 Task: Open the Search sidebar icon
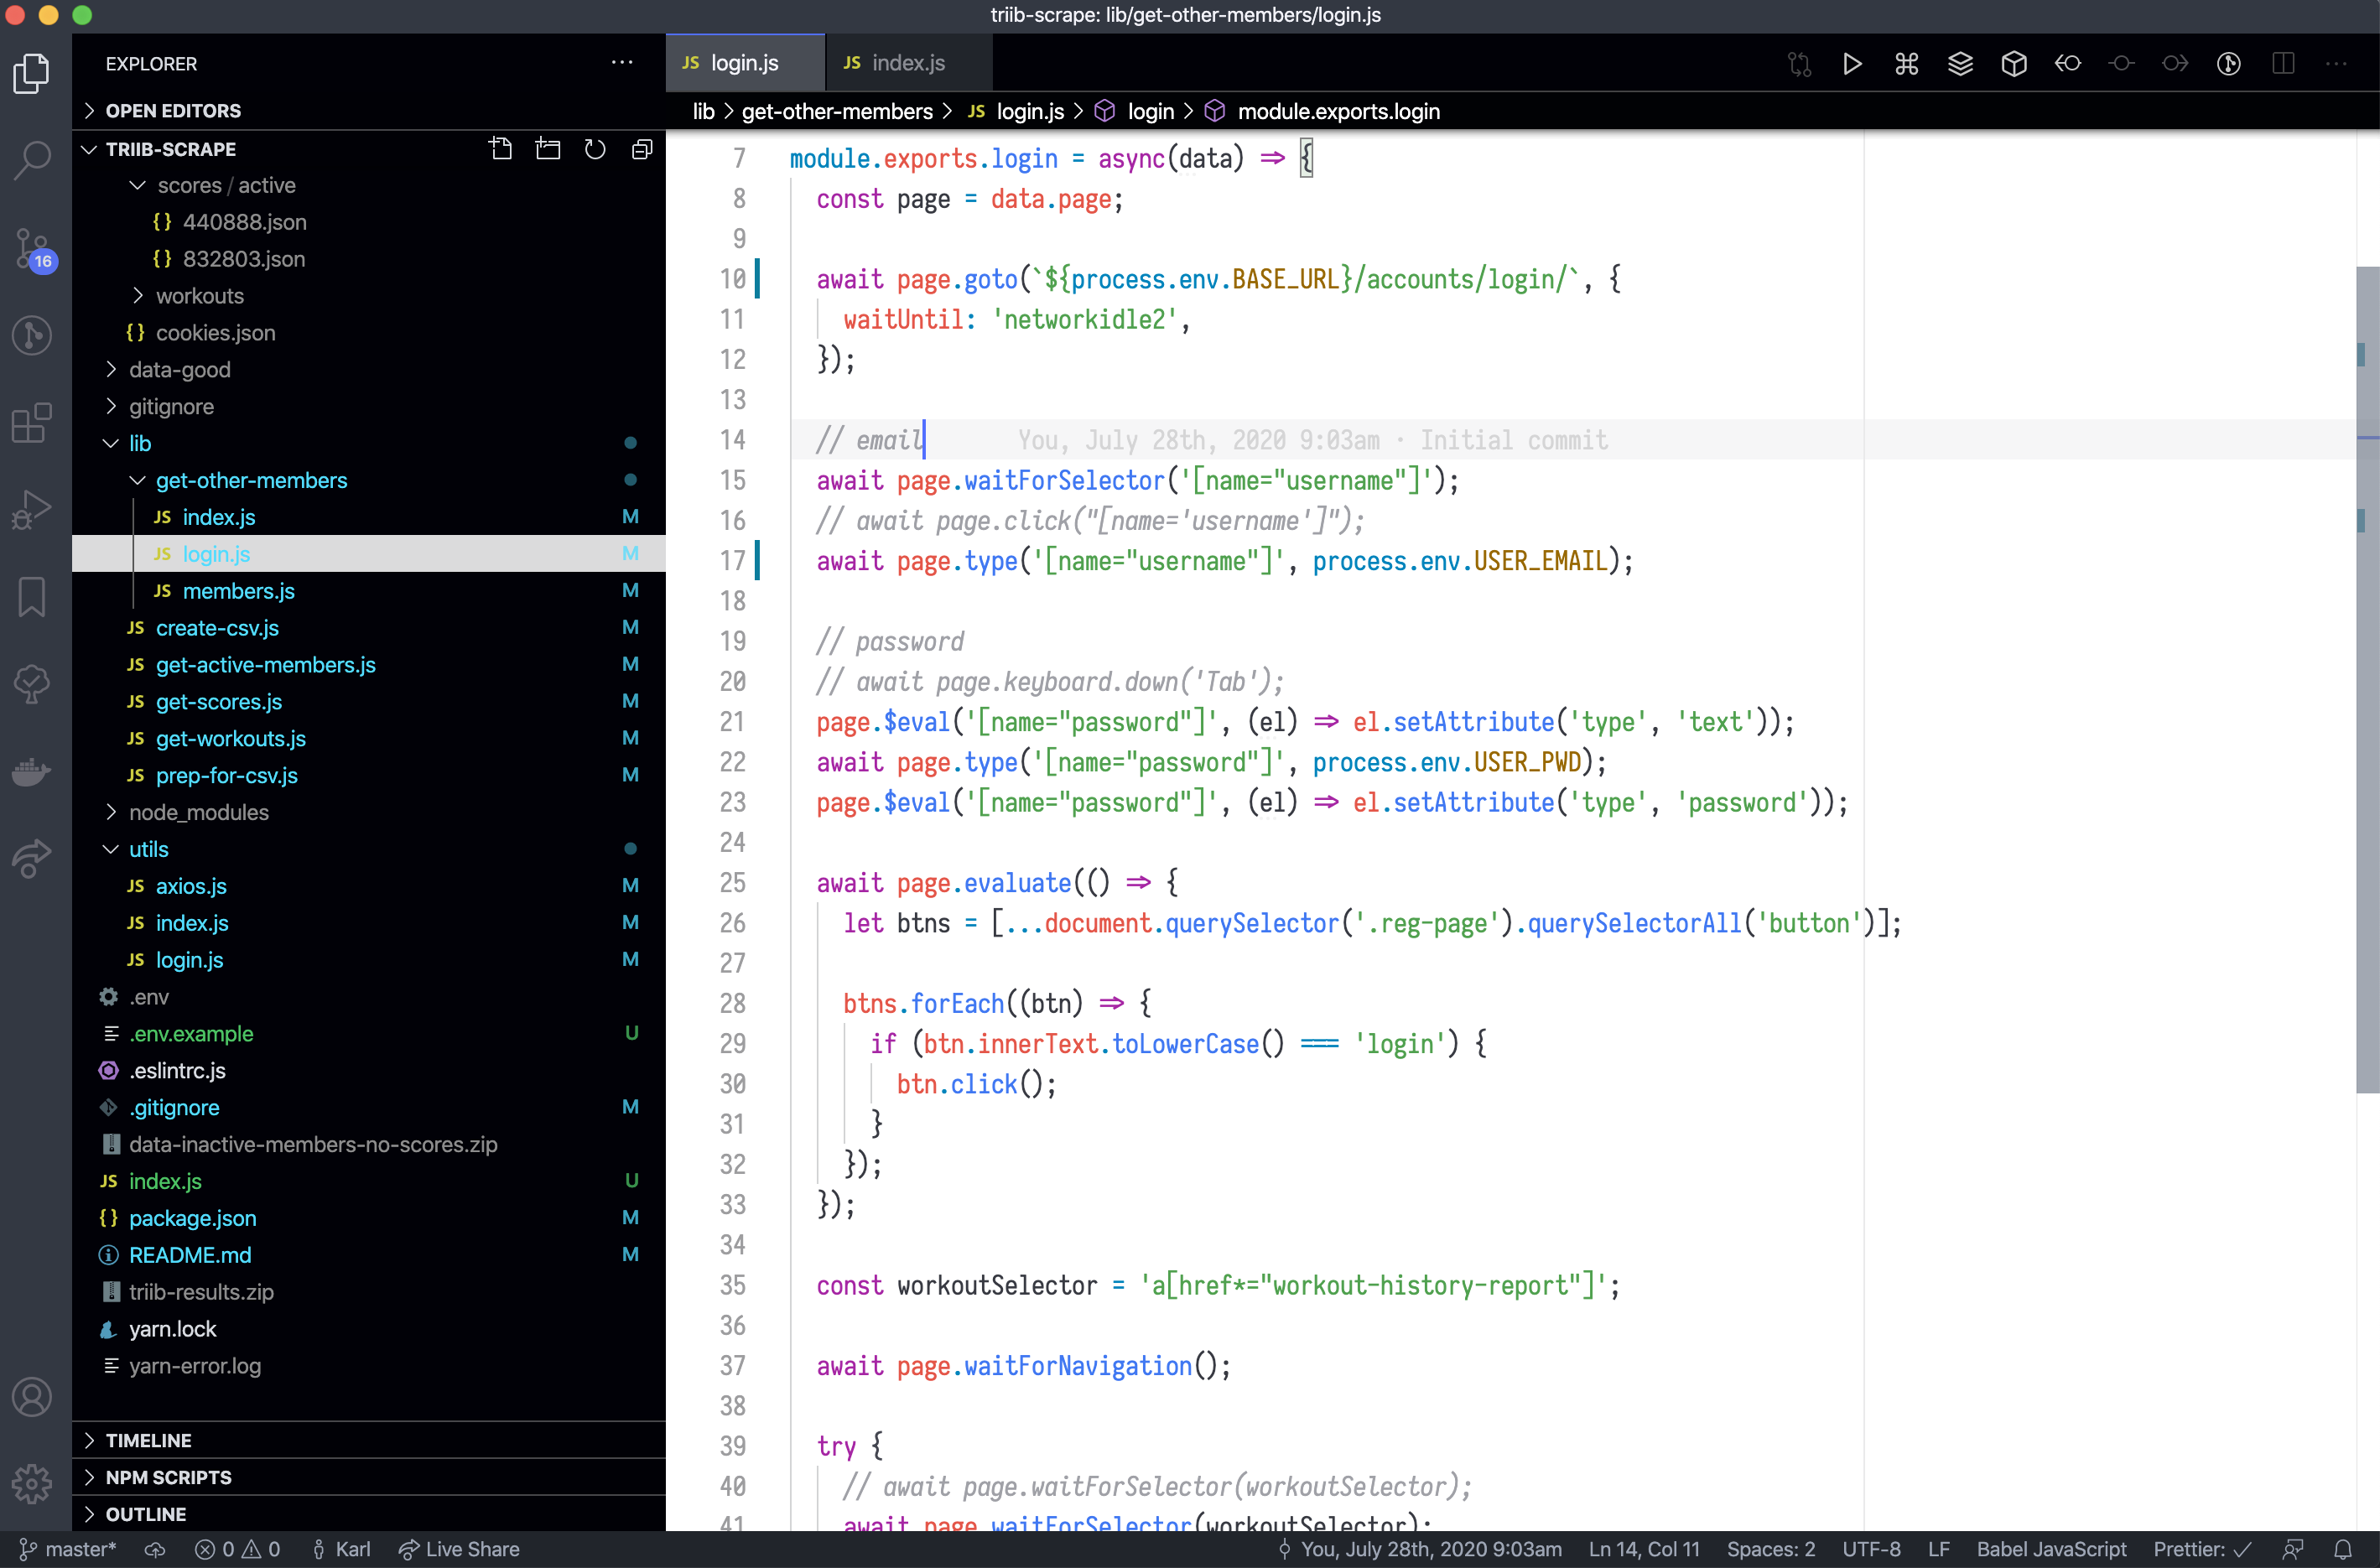(x=32, y=160)
